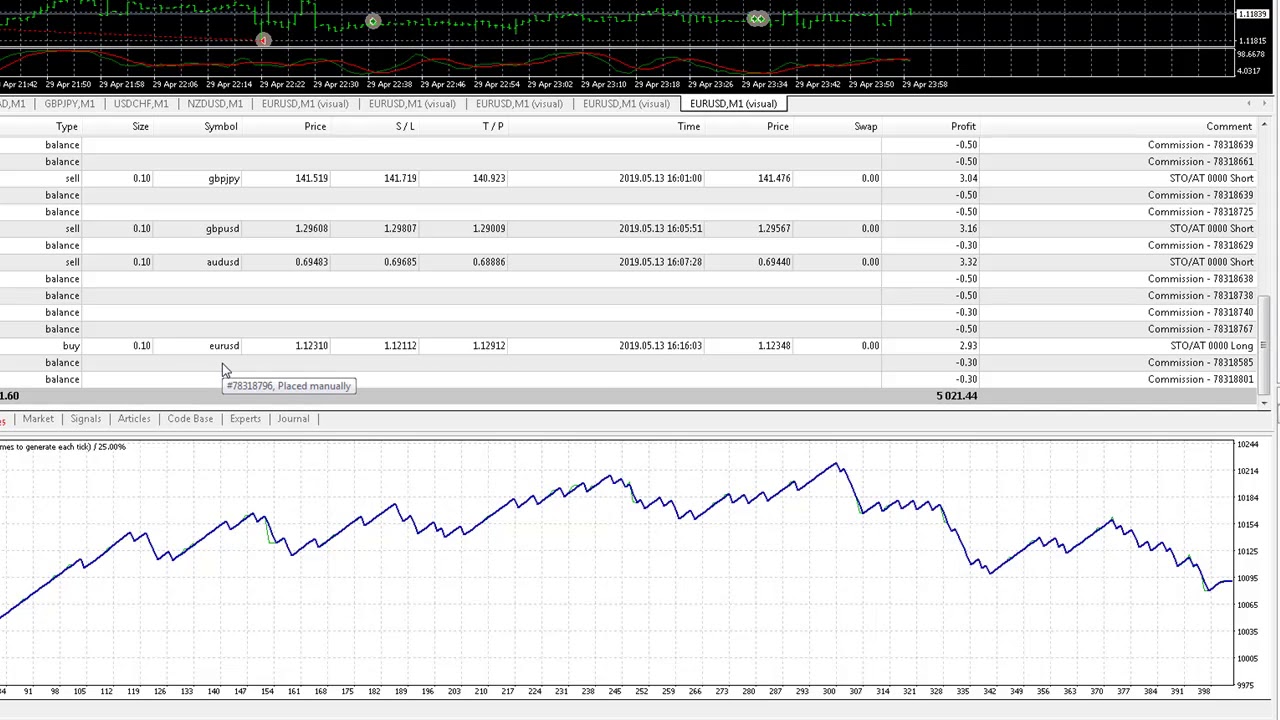Select comment Commission - 78318740
The image size is (1280, 720).
(1200, 313)
